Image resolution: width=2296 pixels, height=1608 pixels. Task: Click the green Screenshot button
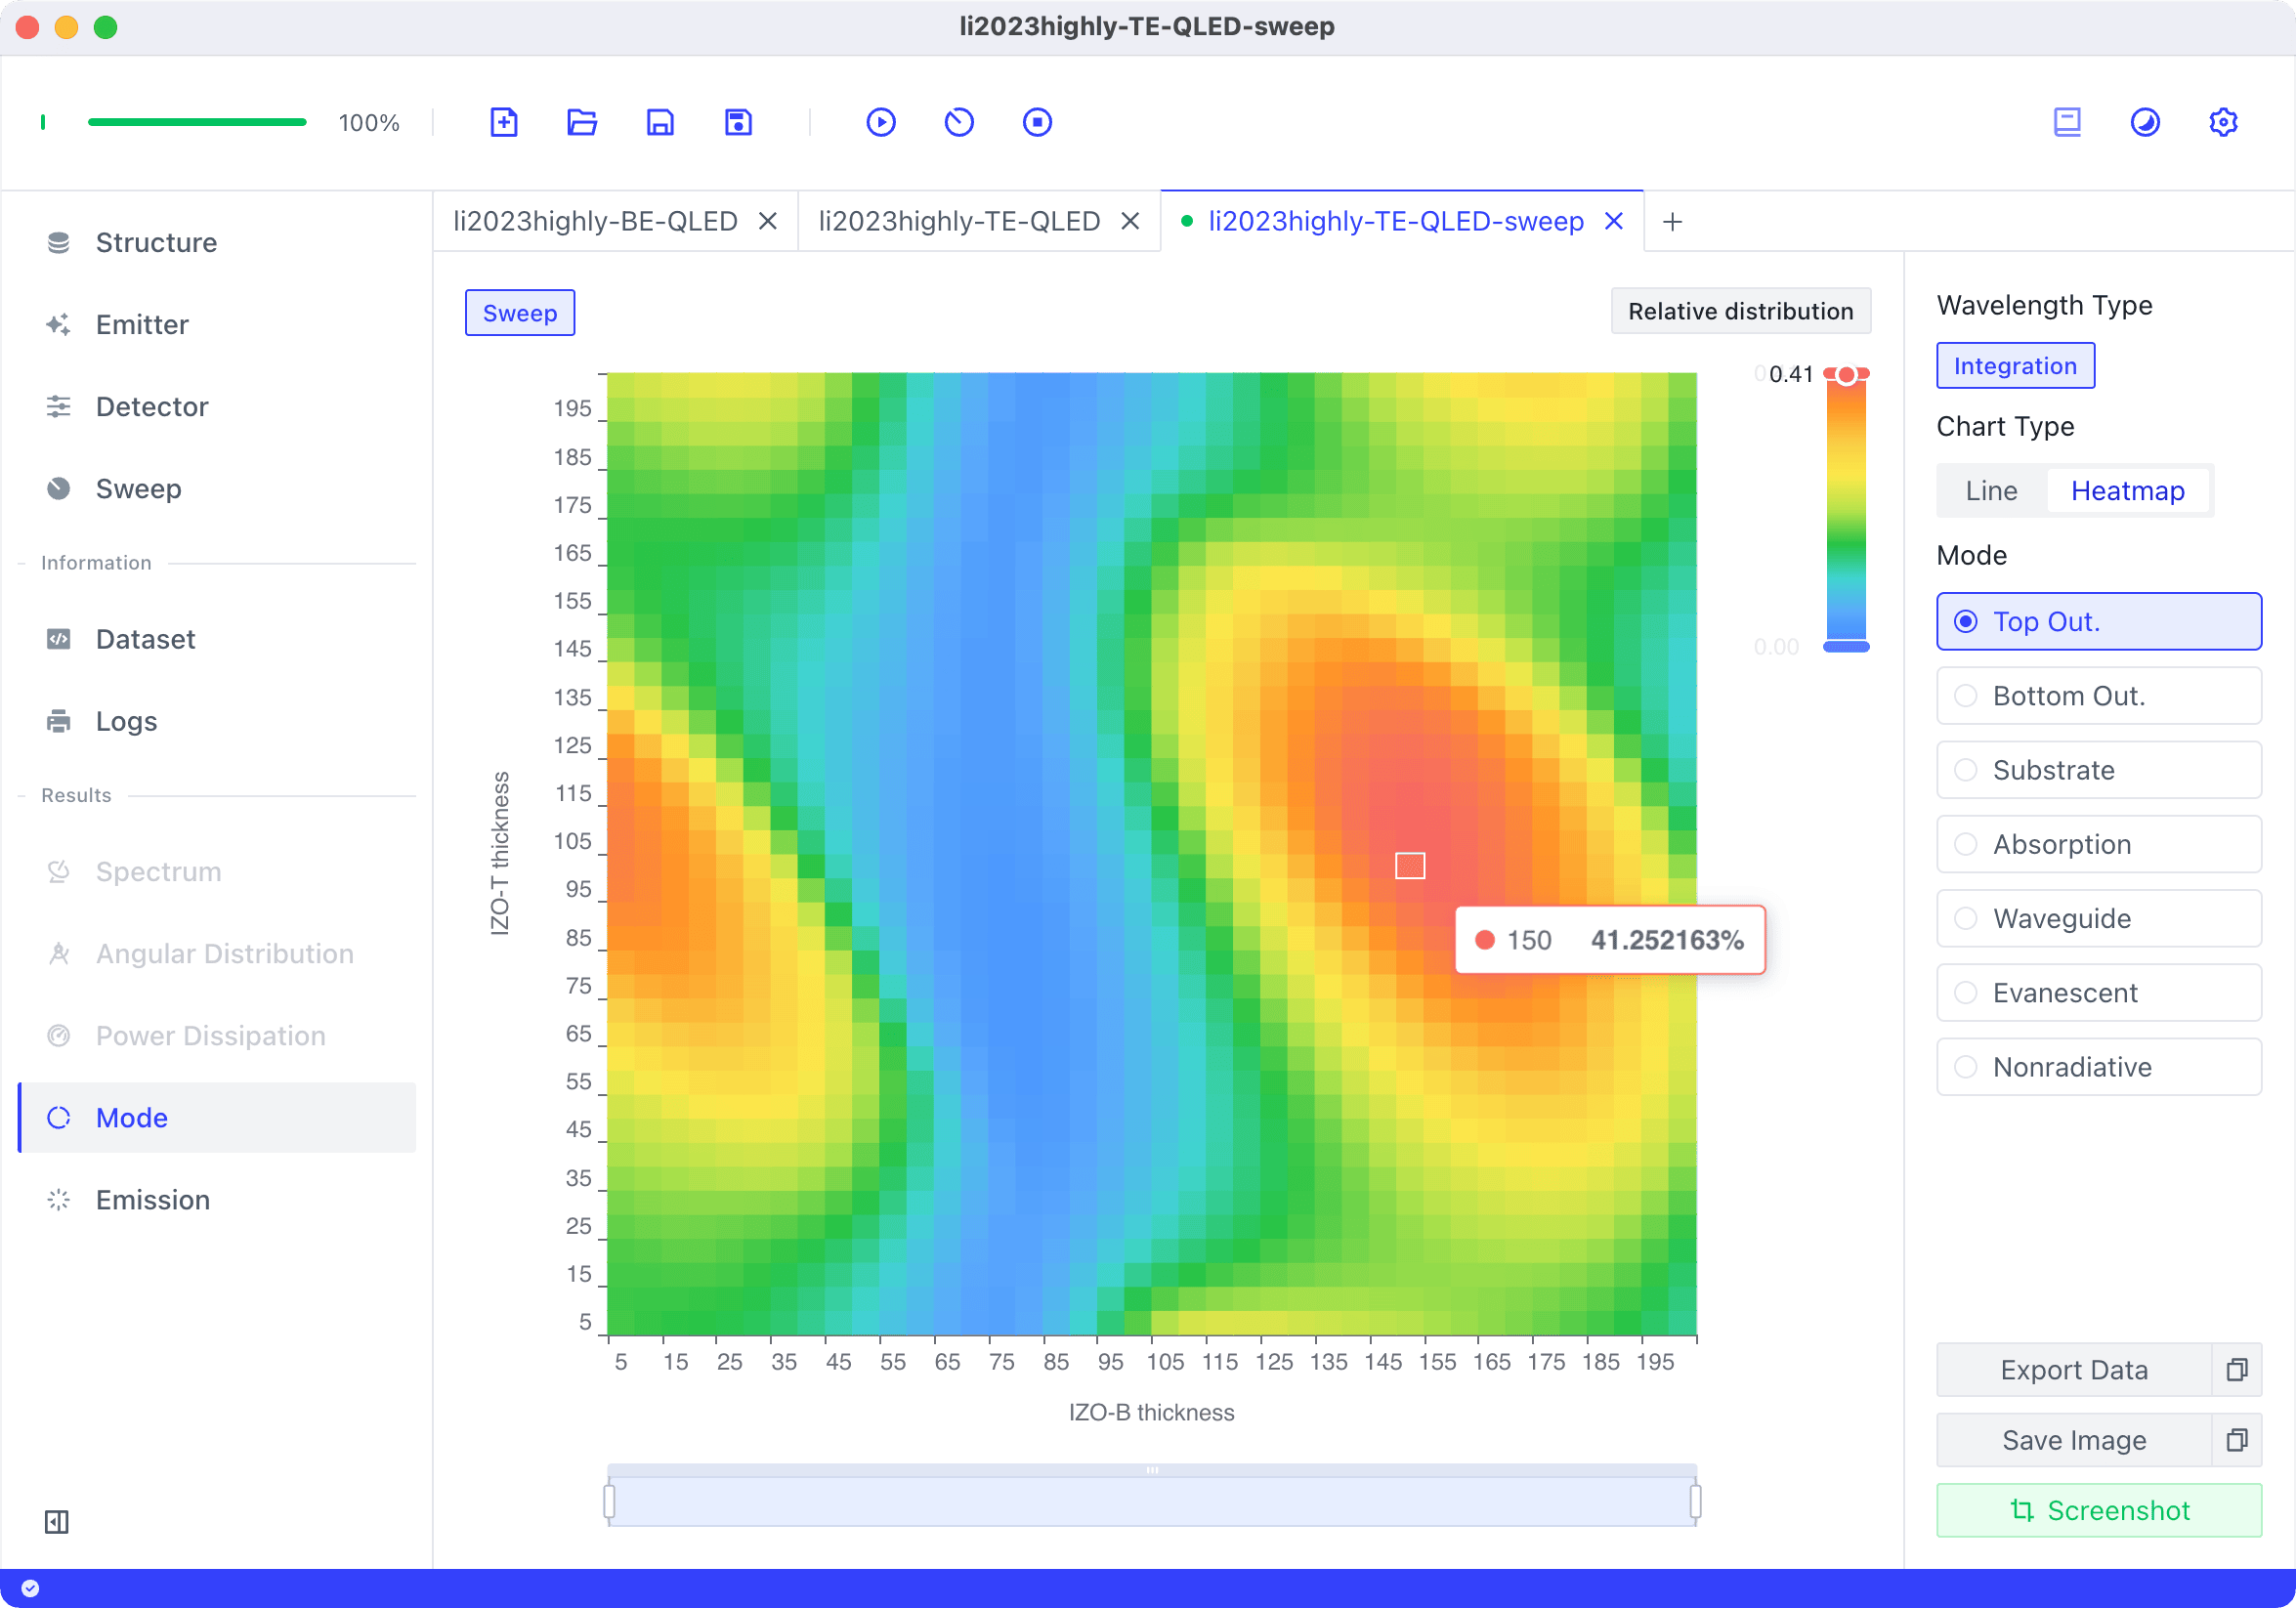[x=2099, y=1509]
